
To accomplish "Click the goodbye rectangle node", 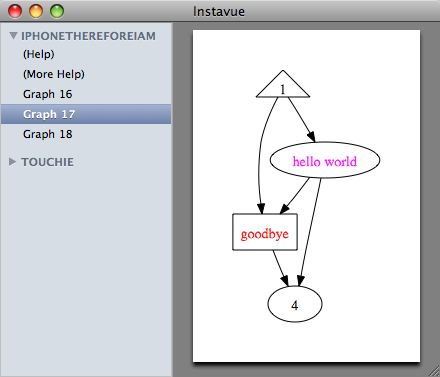I will [265, 232].
